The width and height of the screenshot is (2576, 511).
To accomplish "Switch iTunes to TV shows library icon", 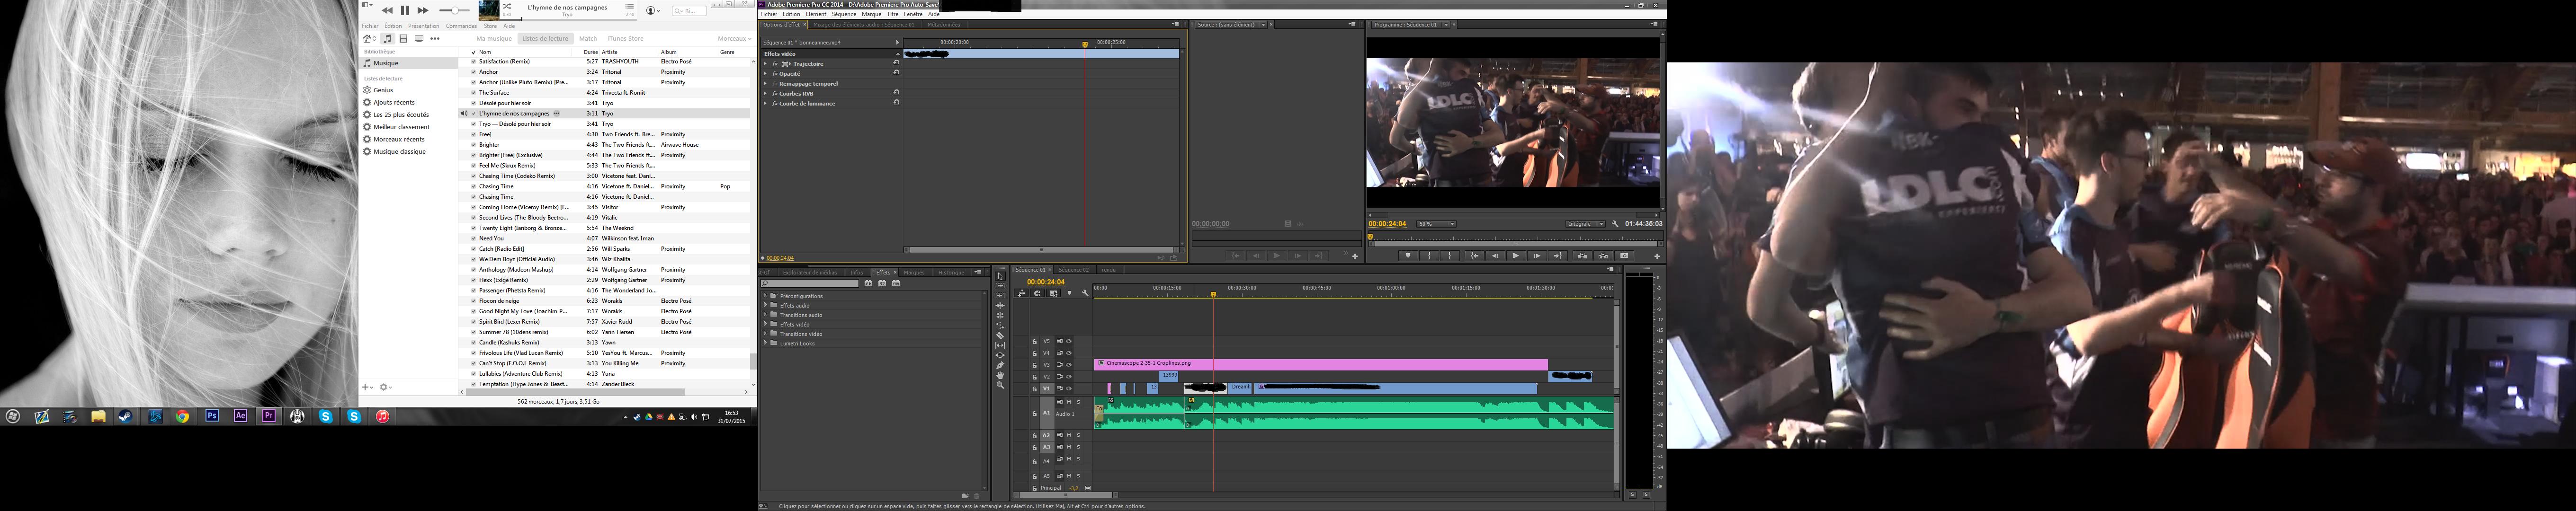I will tap(419, 38).
